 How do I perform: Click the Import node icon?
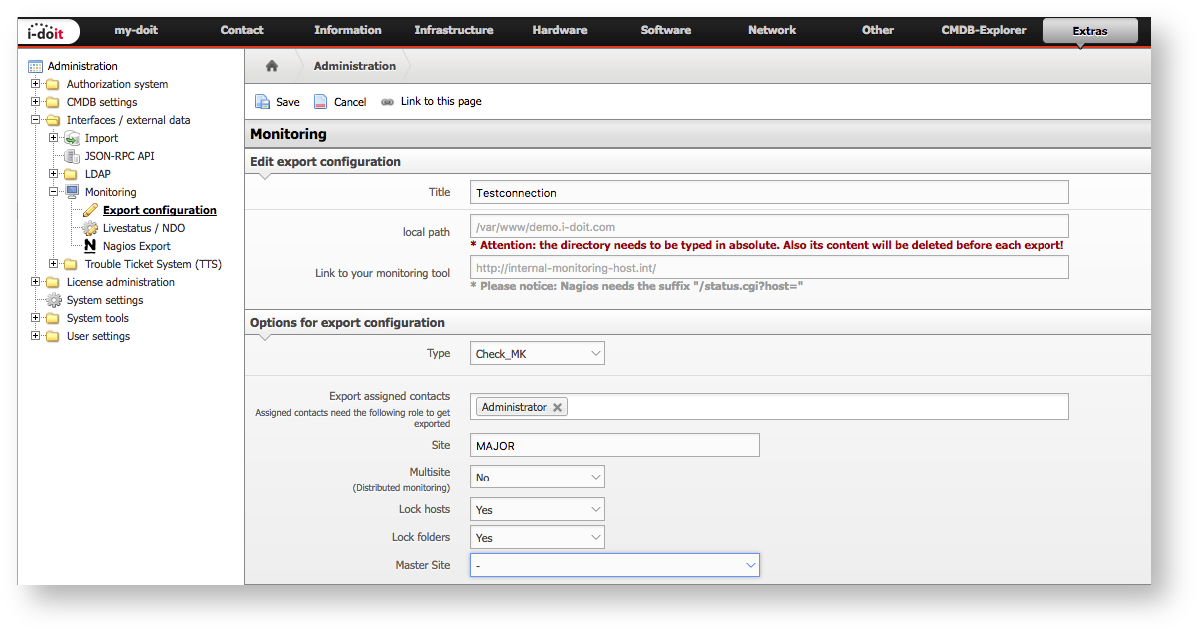(x=72, y=138)
